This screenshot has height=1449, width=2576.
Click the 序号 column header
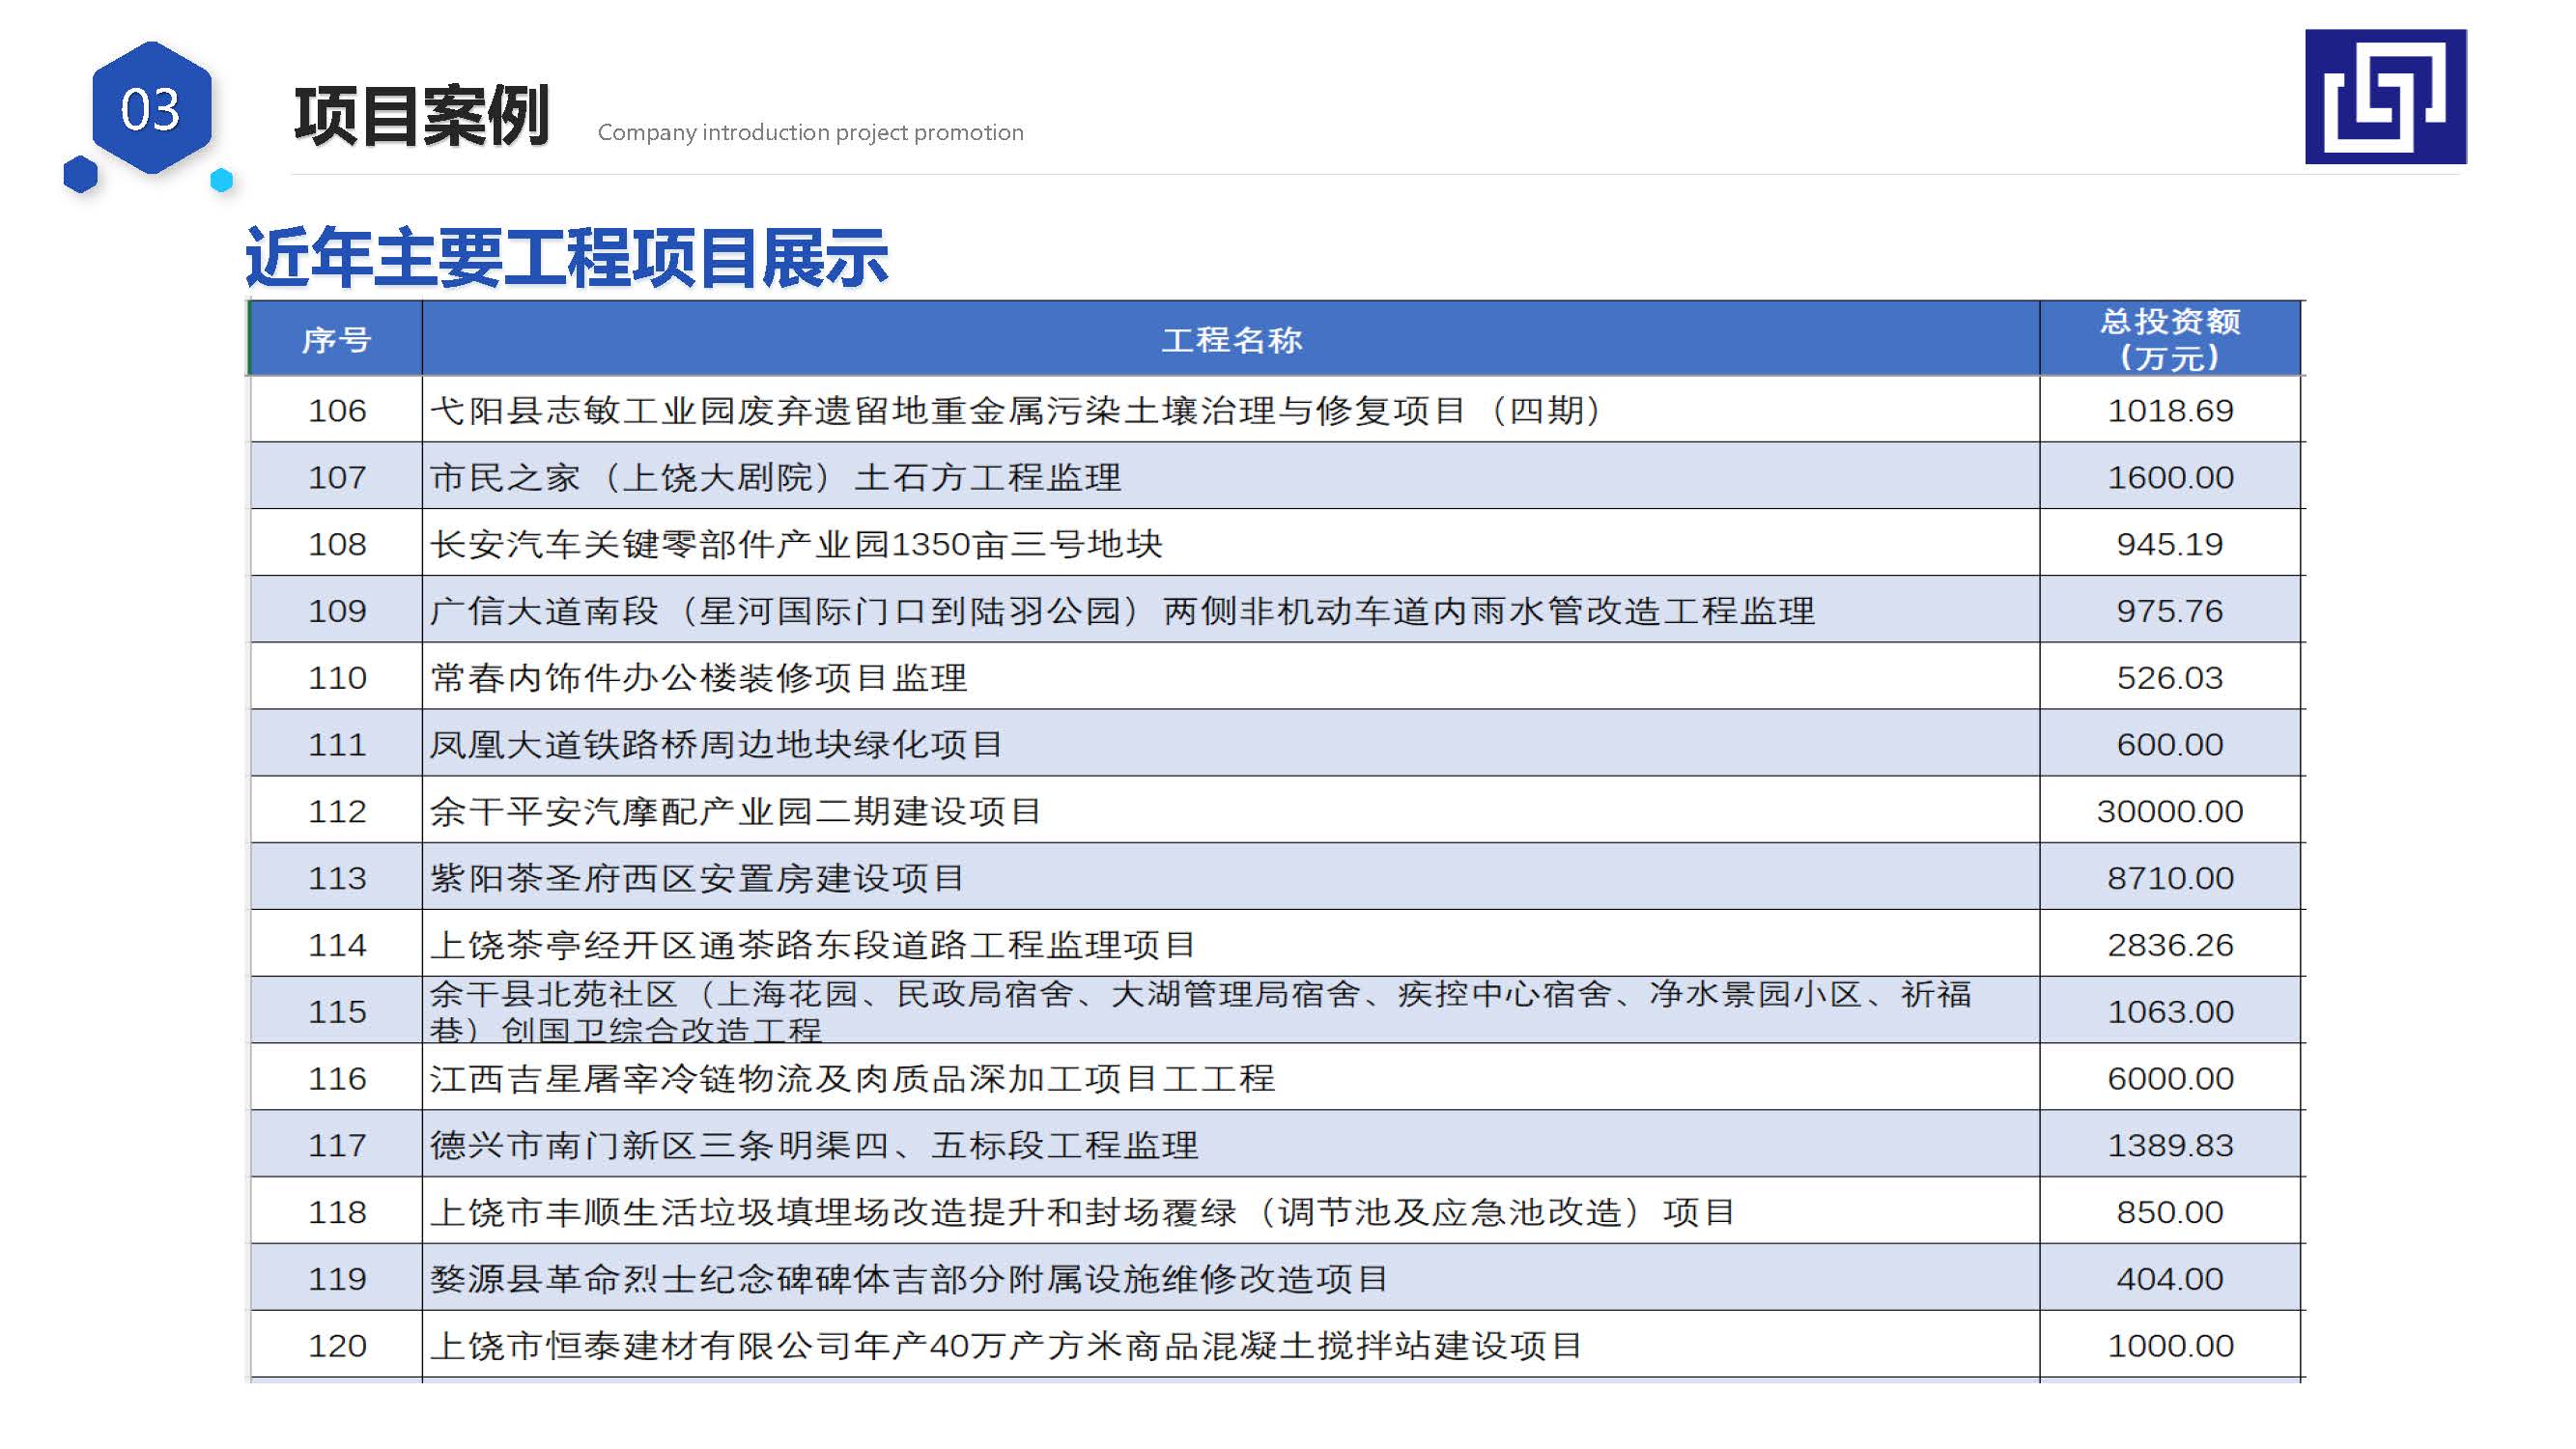click(336, 339)
